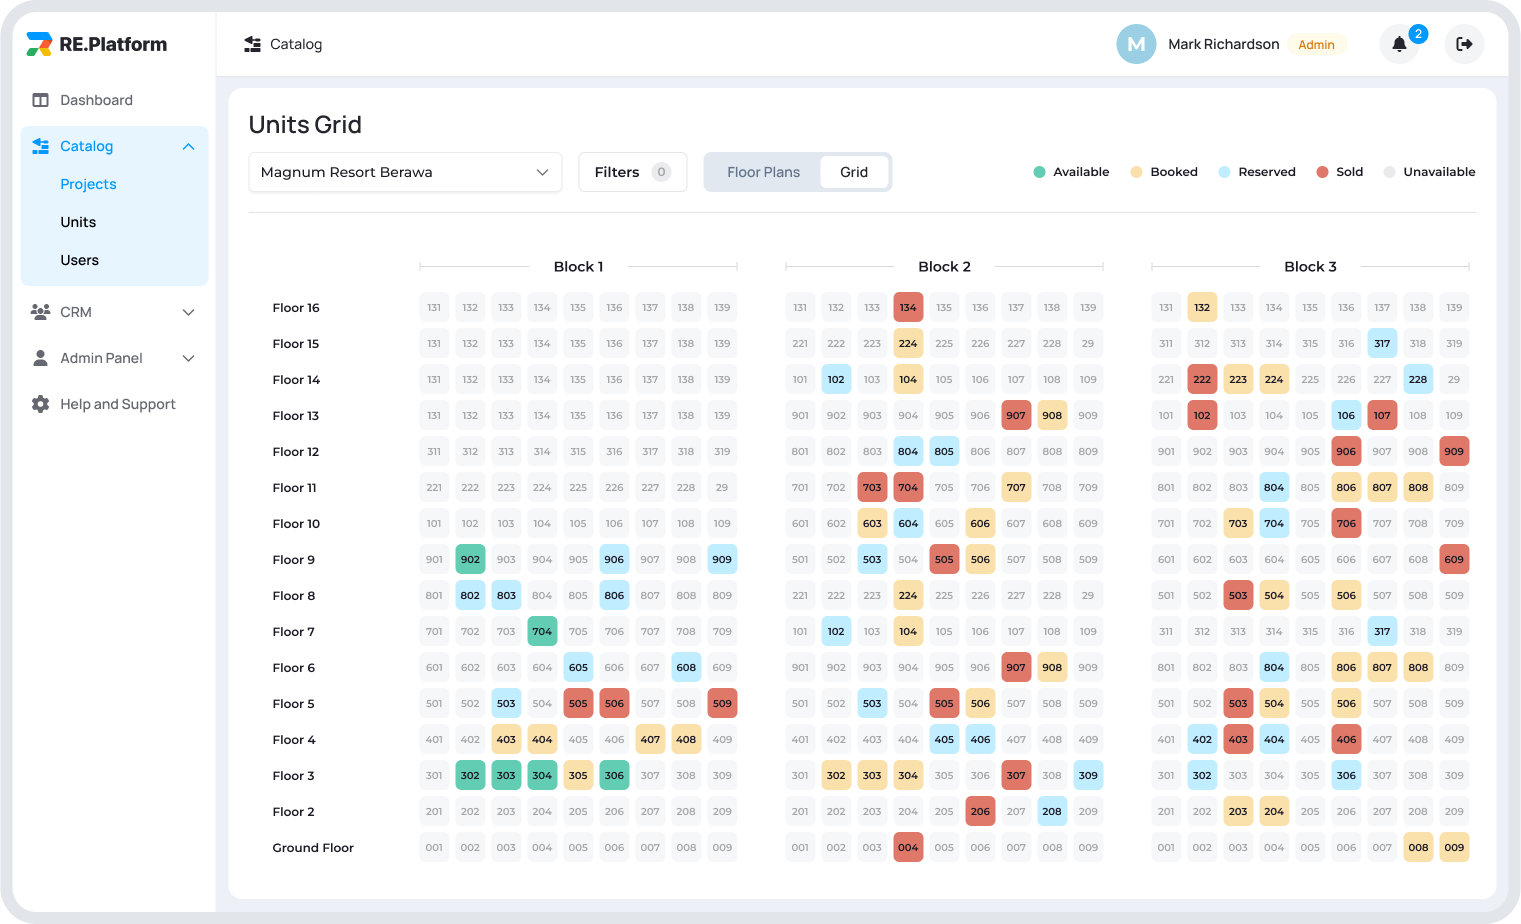The image size is (1521, 924).
Task: Toggle the Available status legend
Action: [1070, 172]
